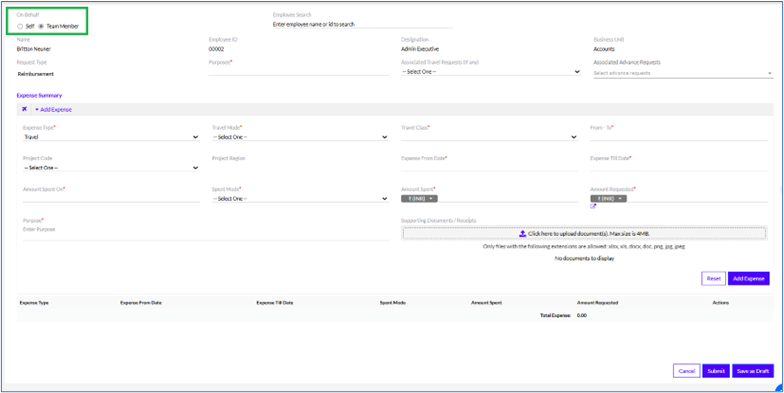Click the Amount Spent column header
This screenshot has height=393, width=784.
[486, 302]
